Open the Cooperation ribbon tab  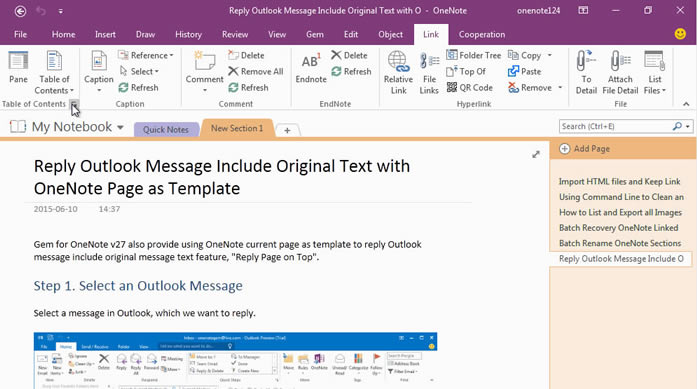point(482,34)
